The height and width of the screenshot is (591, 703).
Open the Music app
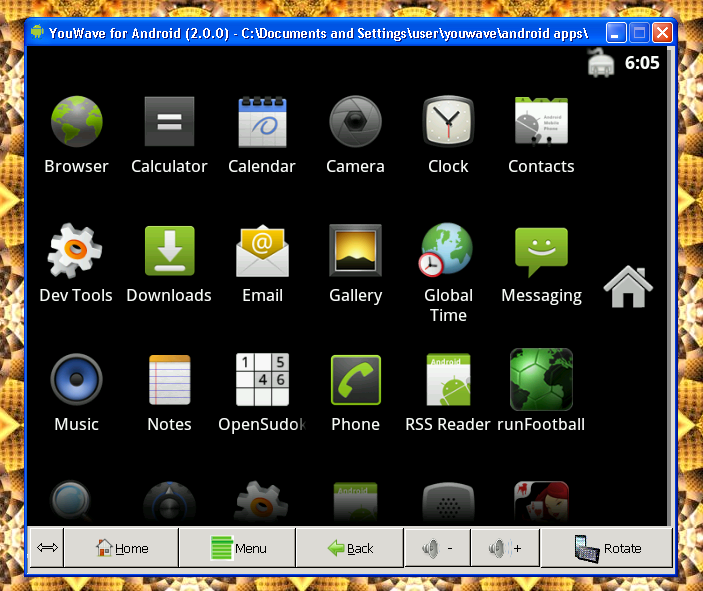(77, 380)
